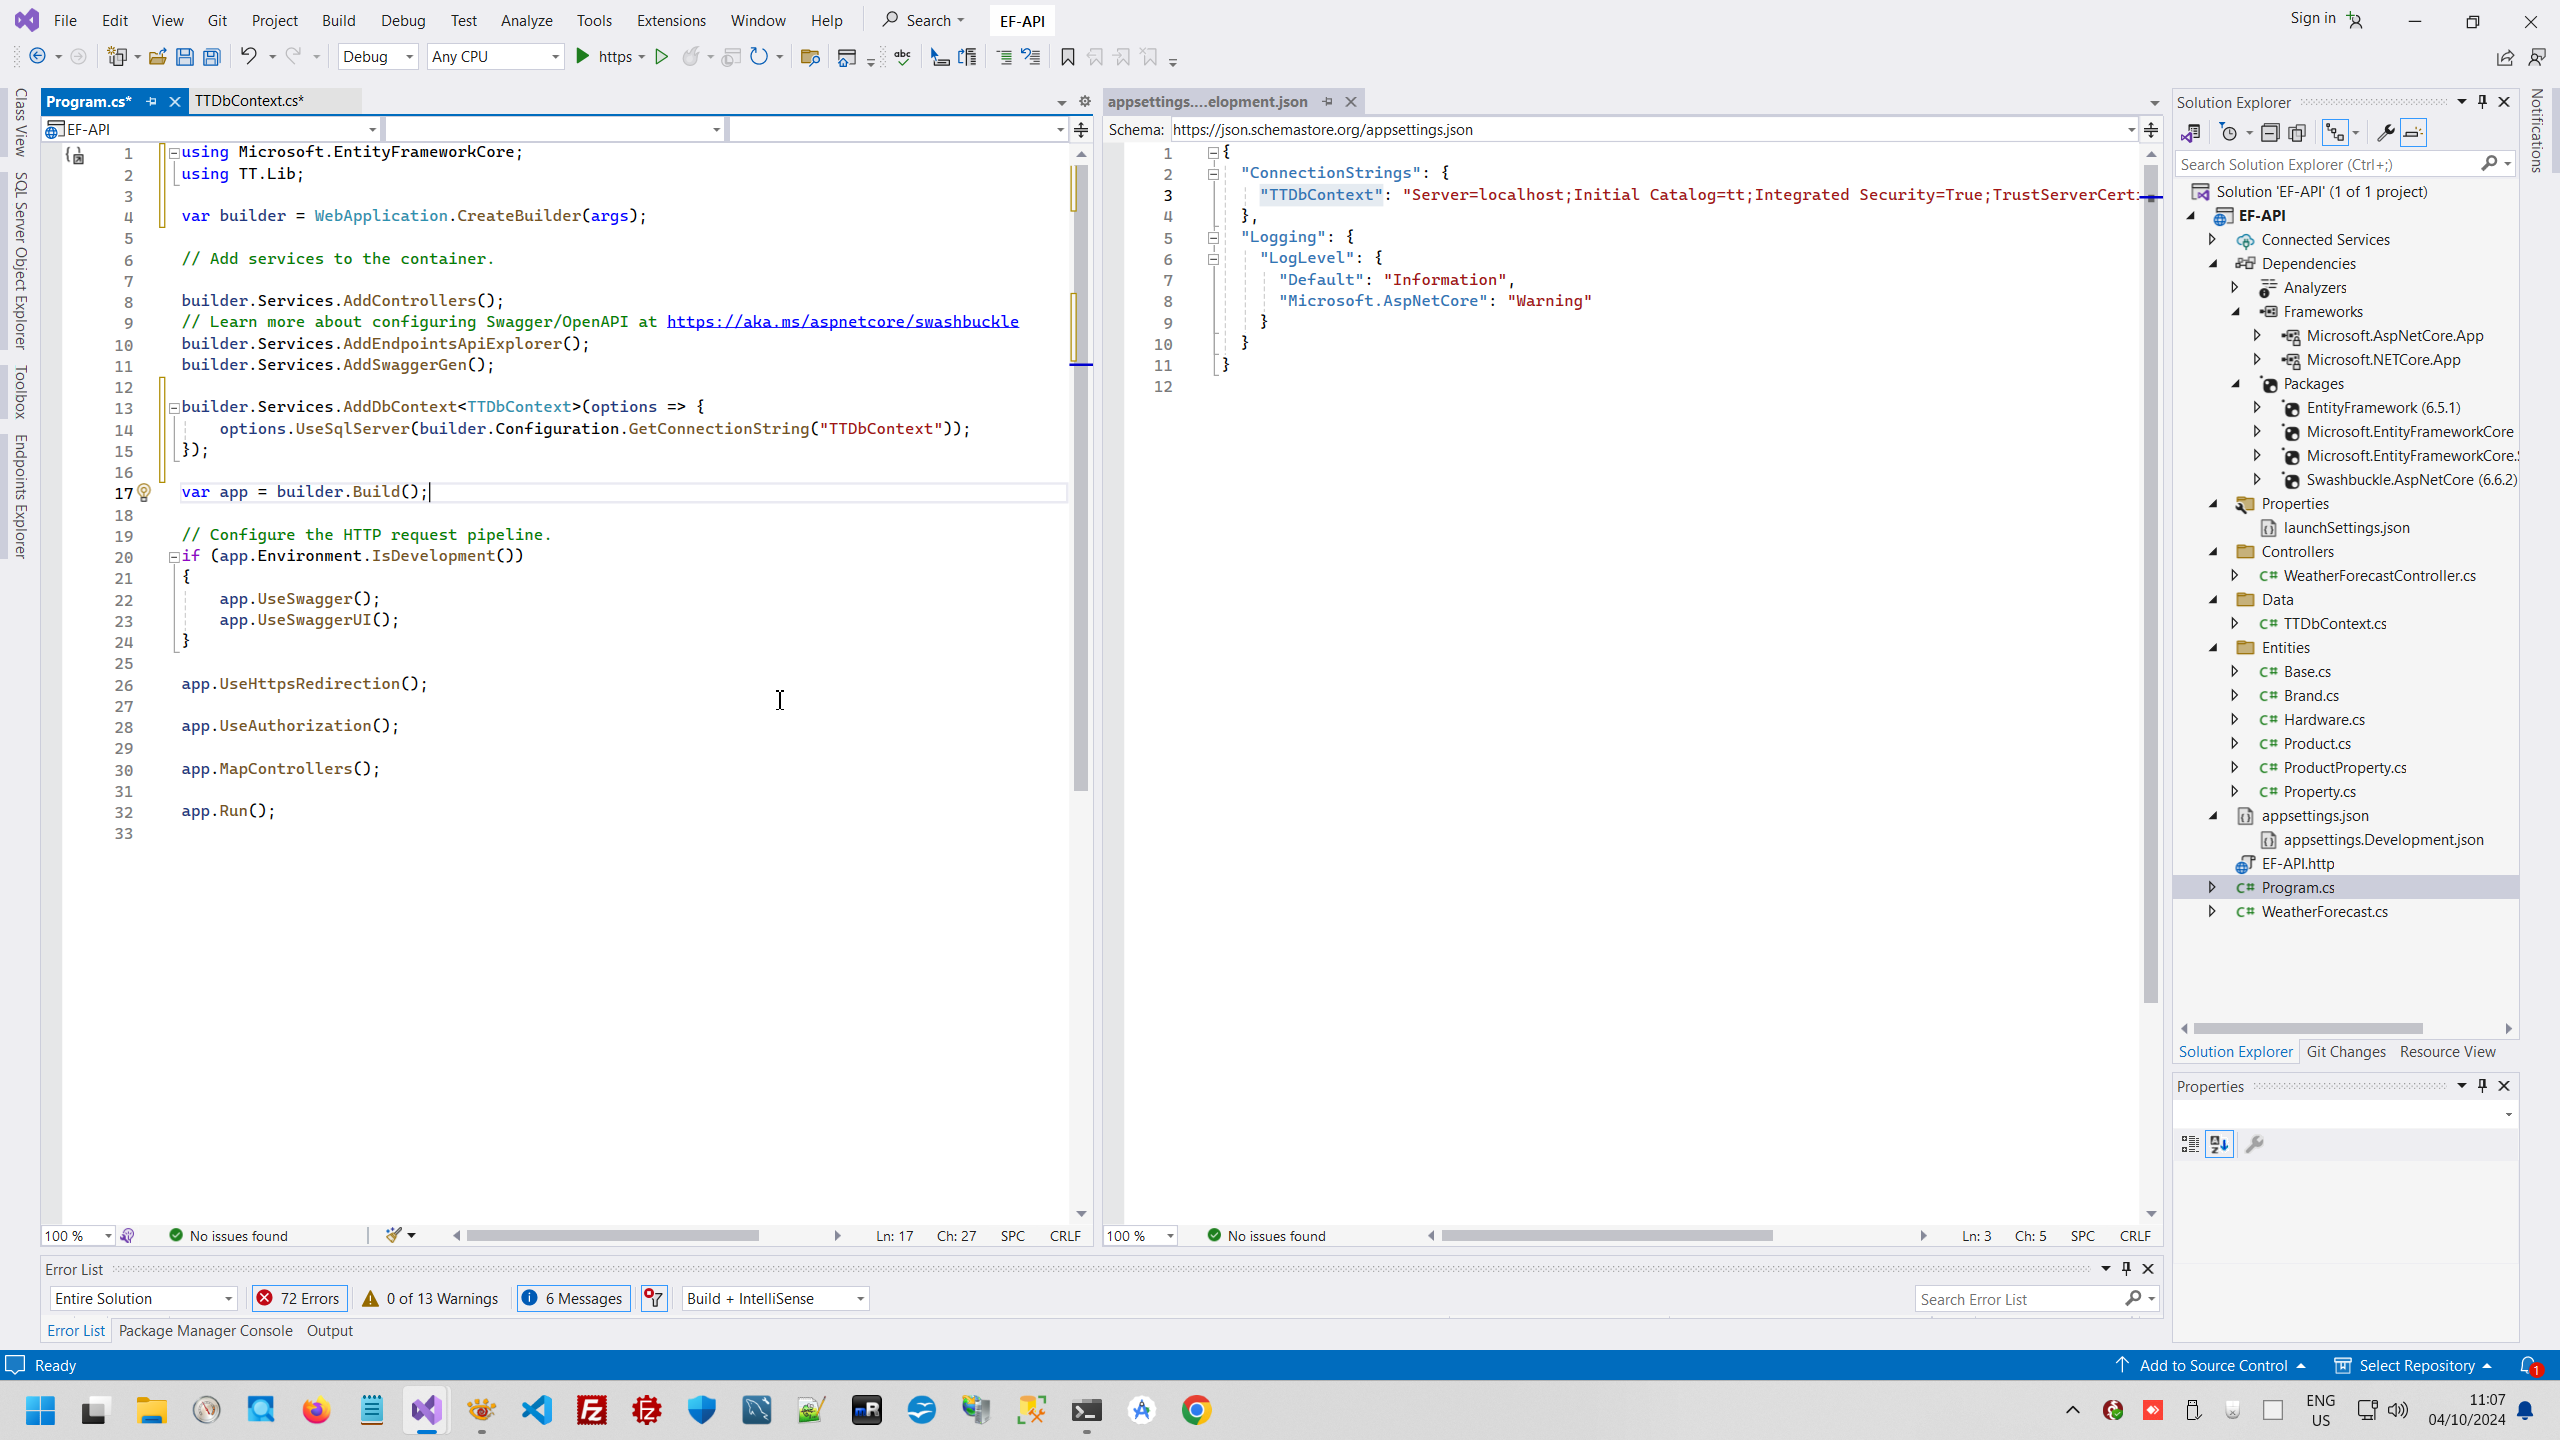Screen dimensions: 2560x1440
Task: Click the error list filter icon
Action: coord(654,1298)
